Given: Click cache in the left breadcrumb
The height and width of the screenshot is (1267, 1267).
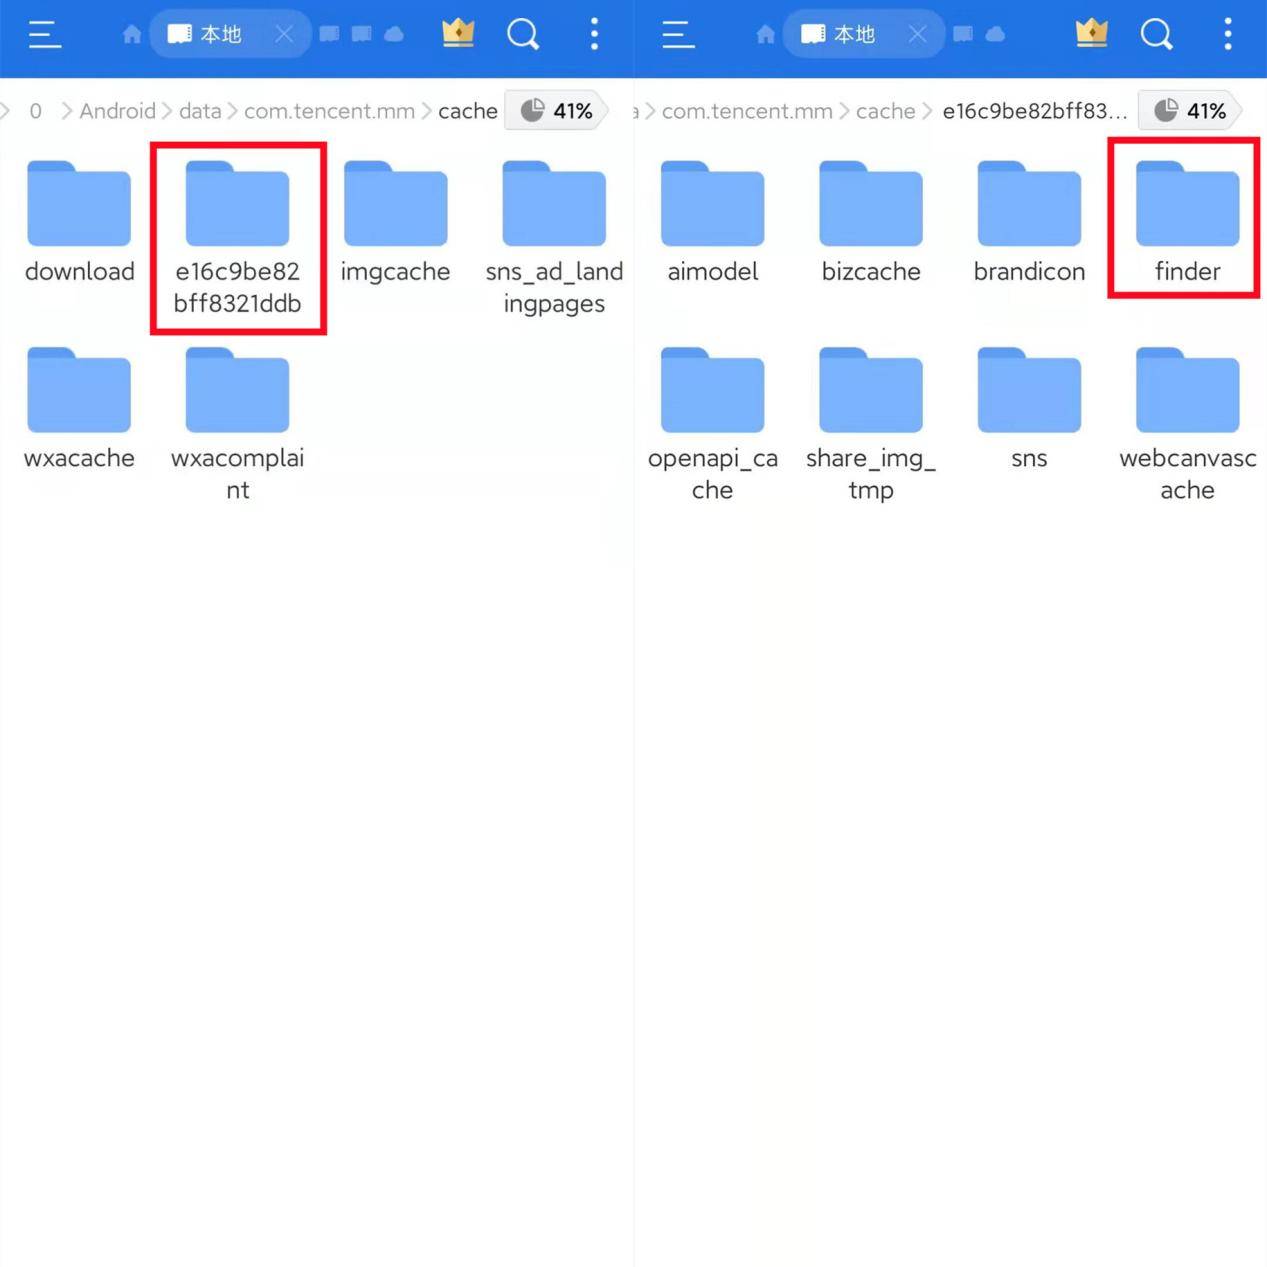Looking at the screenshot, I should tap(468, 111).
